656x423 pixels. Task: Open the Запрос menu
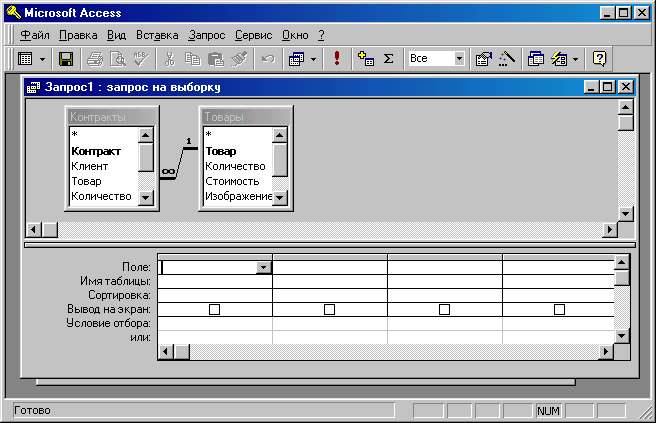coord(206,35)
